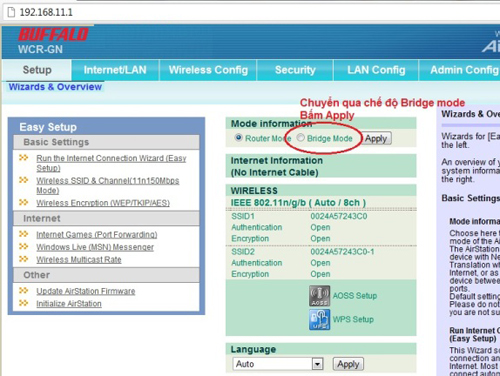Open the Language dropdown set to Auto
The height and width of the screenshot is (376, 500).
pos(278,364)
